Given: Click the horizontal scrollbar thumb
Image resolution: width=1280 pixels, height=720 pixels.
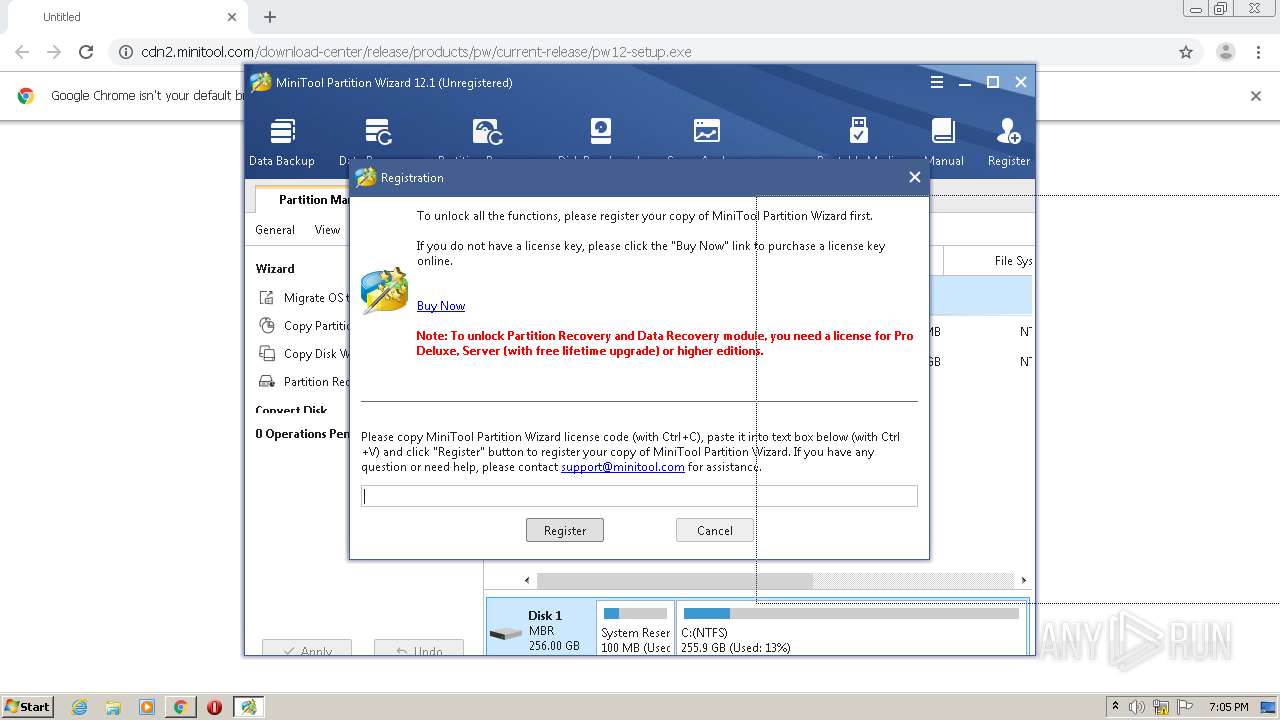Looking at the screenshot, I should 675,580.
